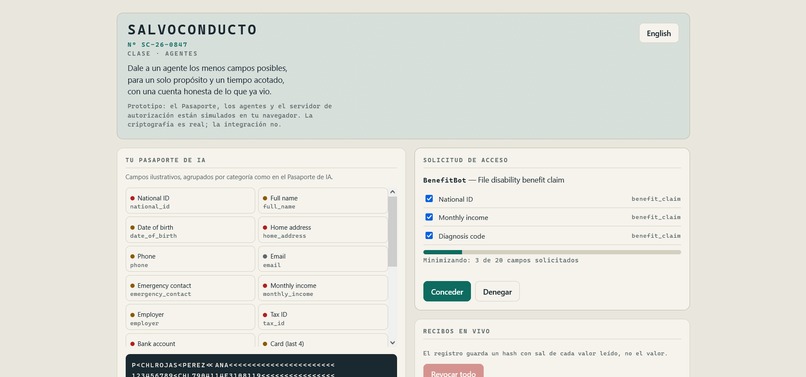Click the SALVOCONDUCTO title
806x377 pixels.
192,30
